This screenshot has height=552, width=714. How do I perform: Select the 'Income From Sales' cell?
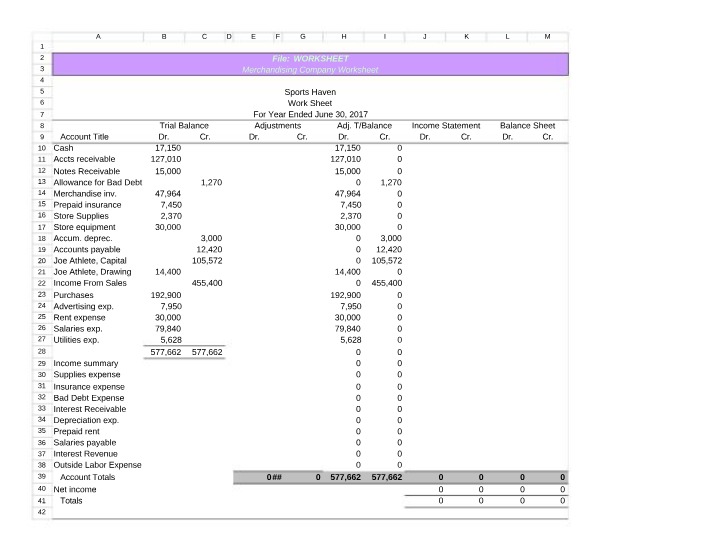coord(90,283)
